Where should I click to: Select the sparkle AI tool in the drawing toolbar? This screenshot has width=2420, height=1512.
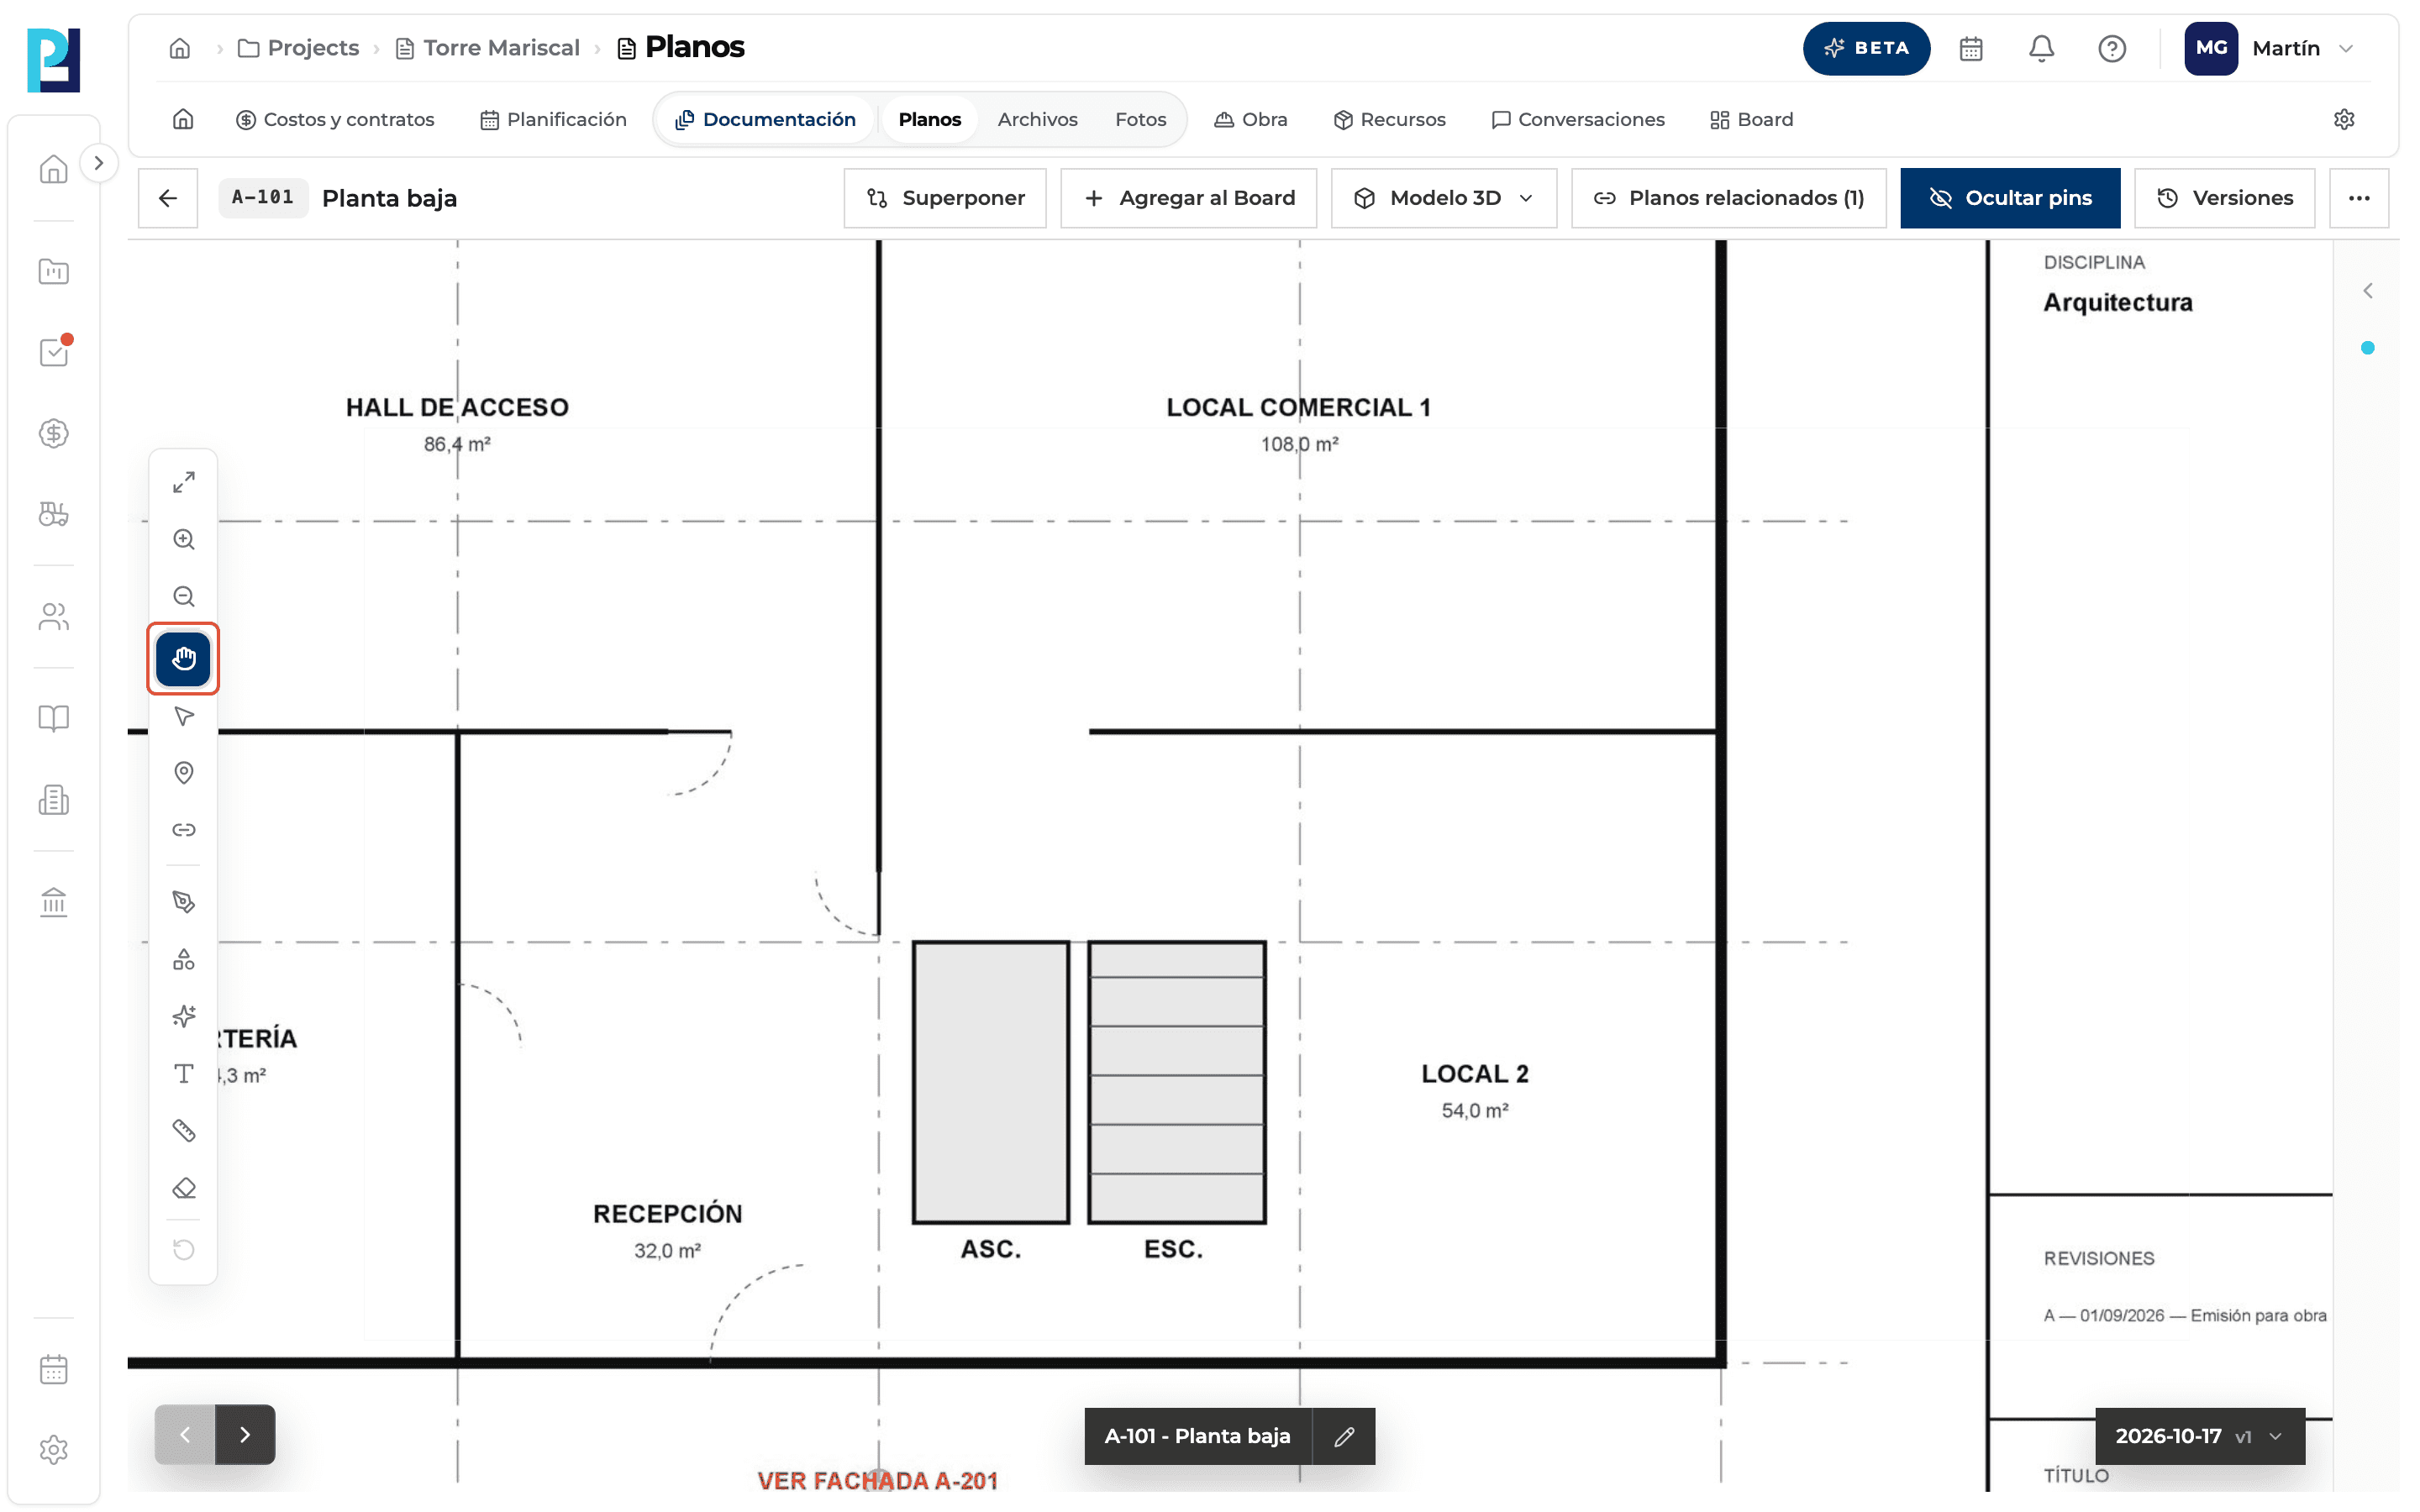pos(183,1016)
